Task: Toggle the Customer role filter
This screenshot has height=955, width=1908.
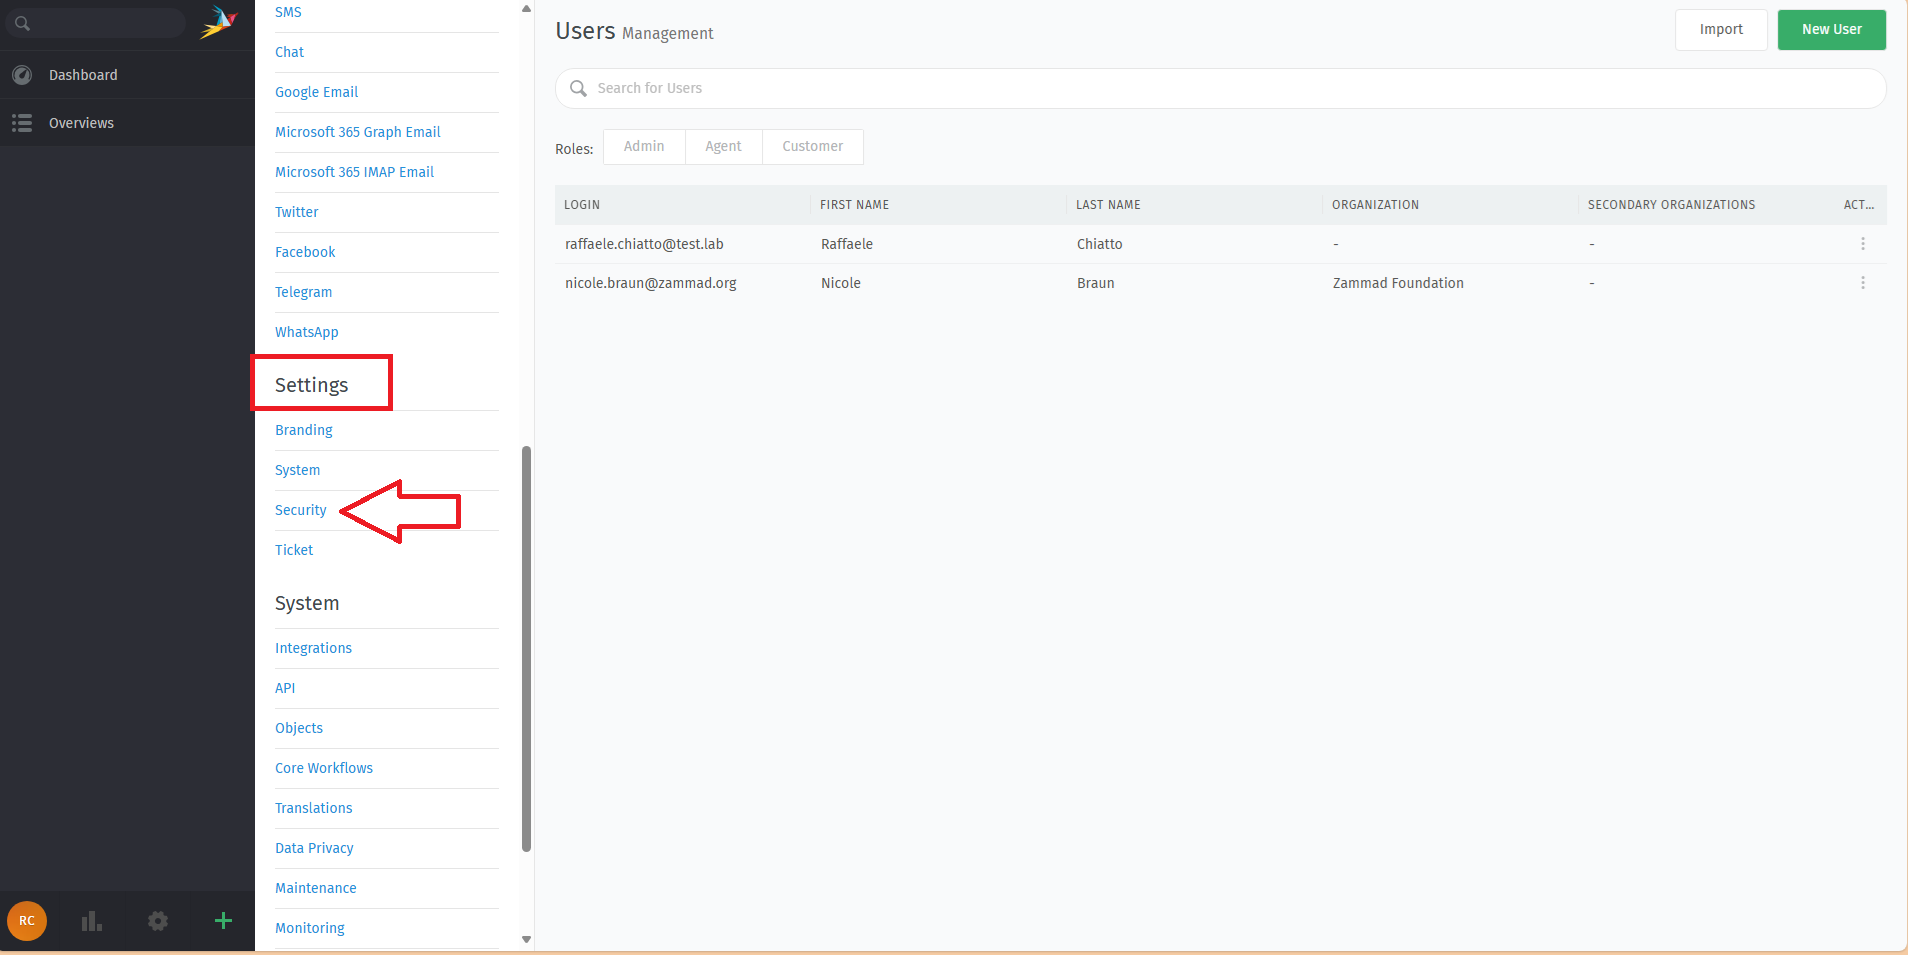Action: point(812,146)
